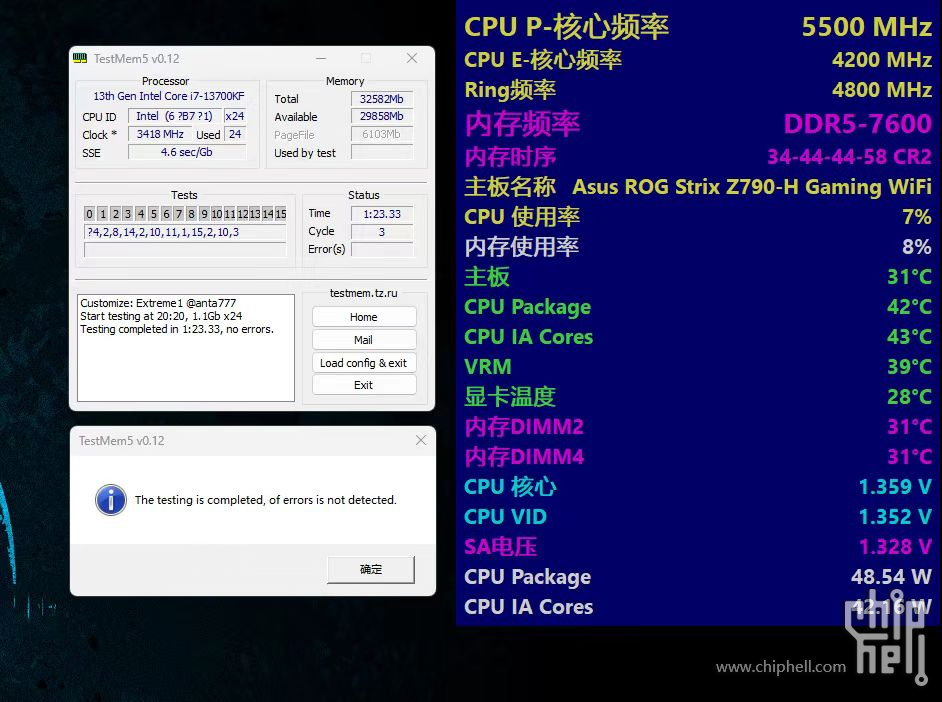Close the main TestMem5 window
The image size is (942, 702).
[x=412, y=58]
